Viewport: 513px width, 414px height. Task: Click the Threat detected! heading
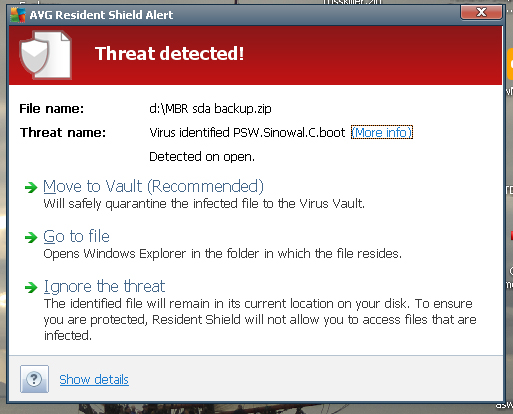[169, 53]
